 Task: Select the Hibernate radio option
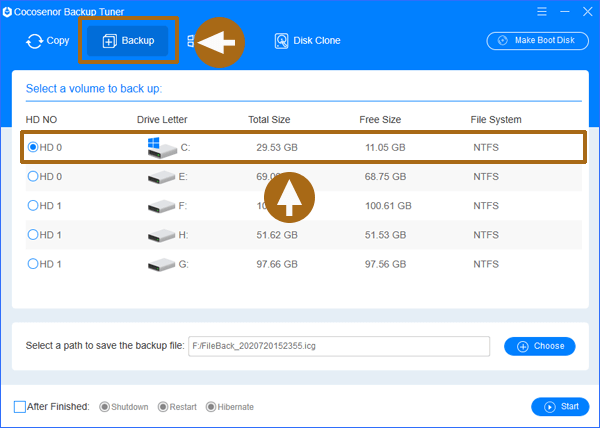point(210,407)
